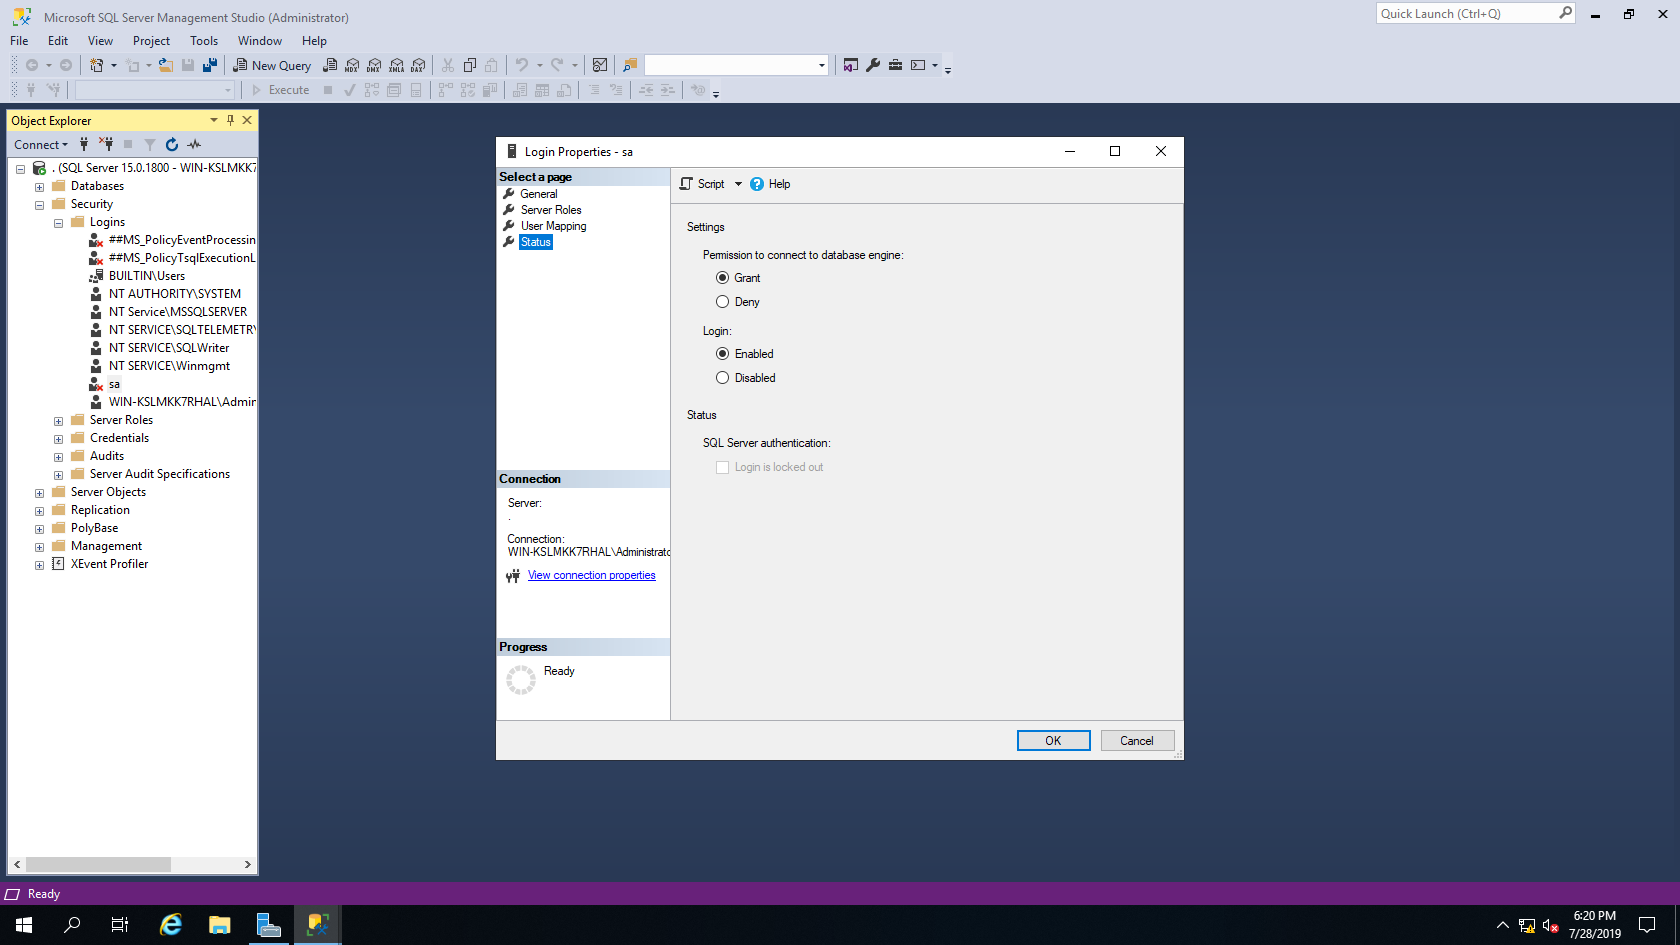
Task: Expand the Databases node
Action: click(x=39, y=187)
